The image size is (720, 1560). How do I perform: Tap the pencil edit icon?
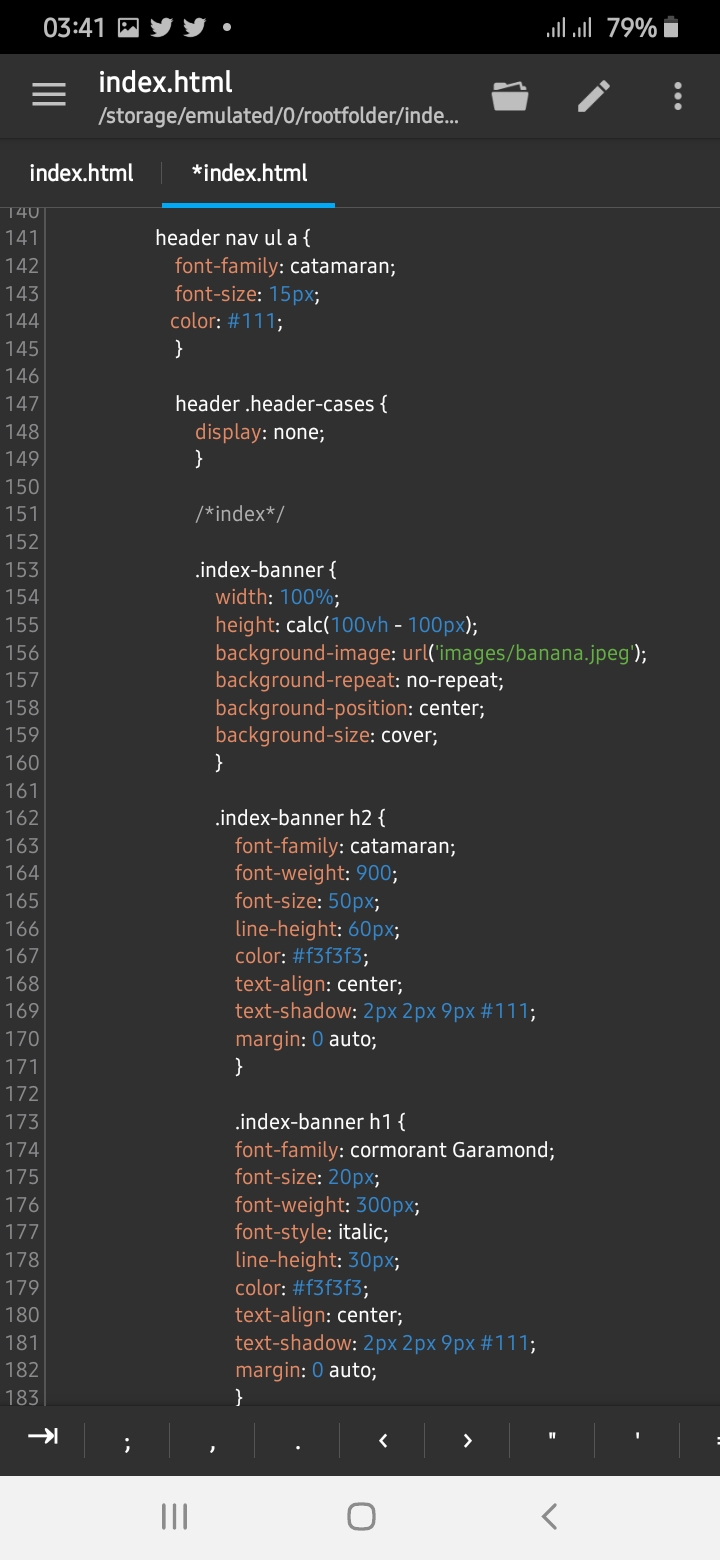(594, 96)
